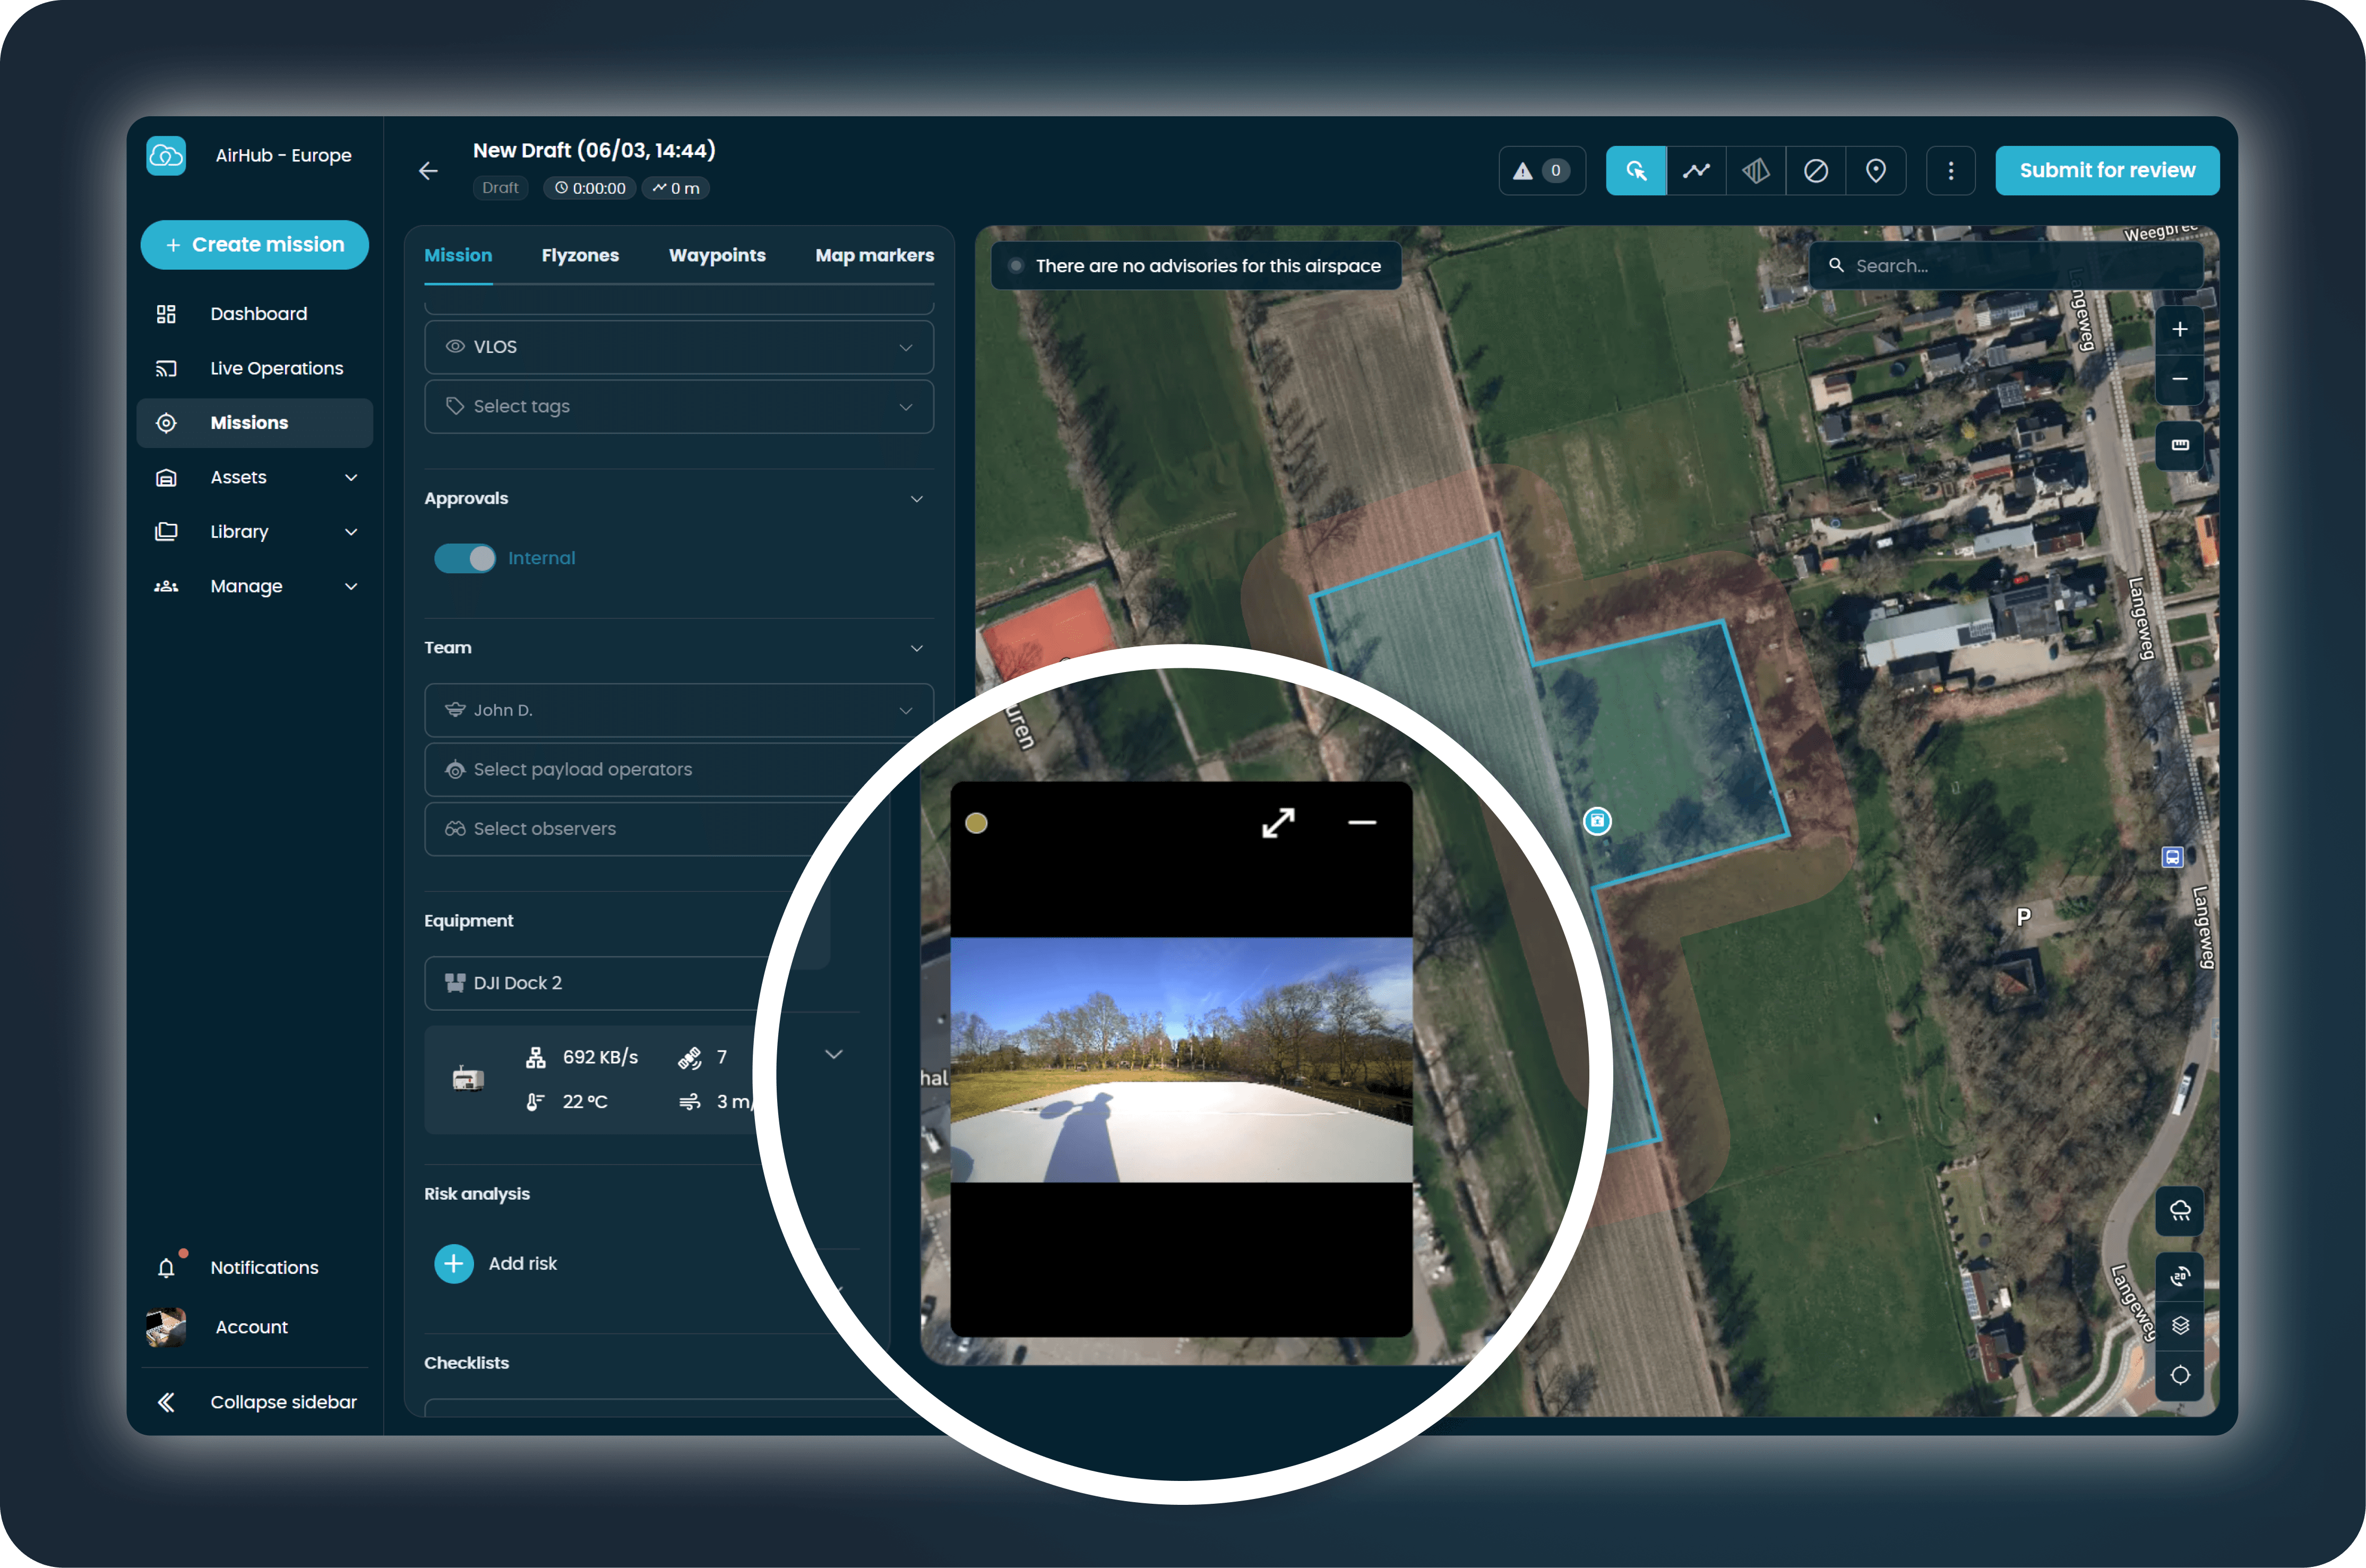Click the 0:00:00 flight duration badge
The image size is (2366, 1568).
(x=590, y=188)
